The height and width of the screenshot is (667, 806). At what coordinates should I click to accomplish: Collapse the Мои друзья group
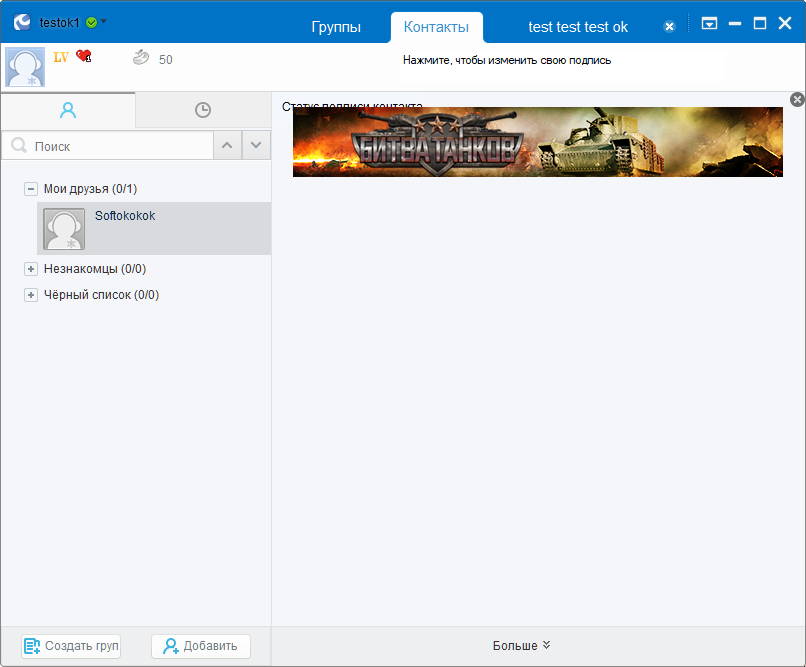coord(31,189)
